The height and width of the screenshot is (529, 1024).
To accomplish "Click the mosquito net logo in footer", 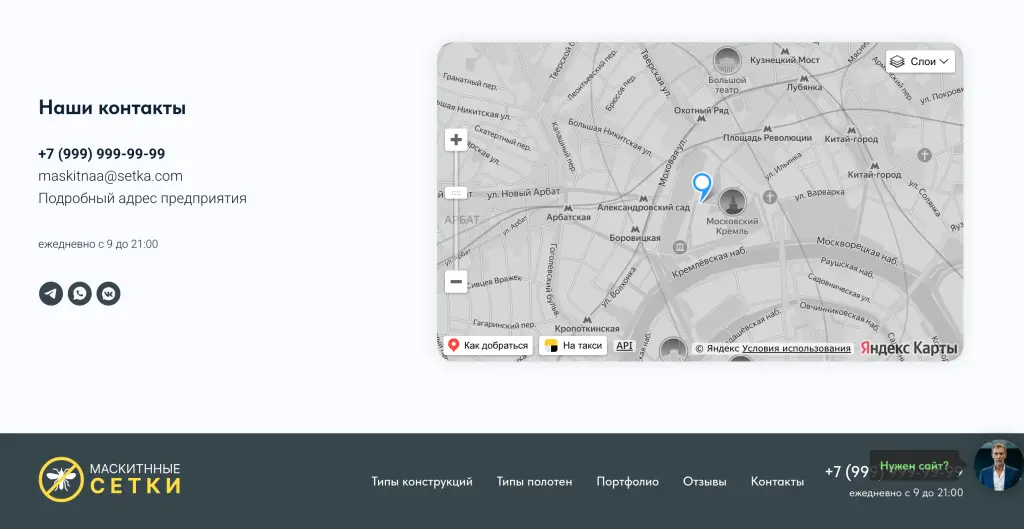I will tap(61, 479).
